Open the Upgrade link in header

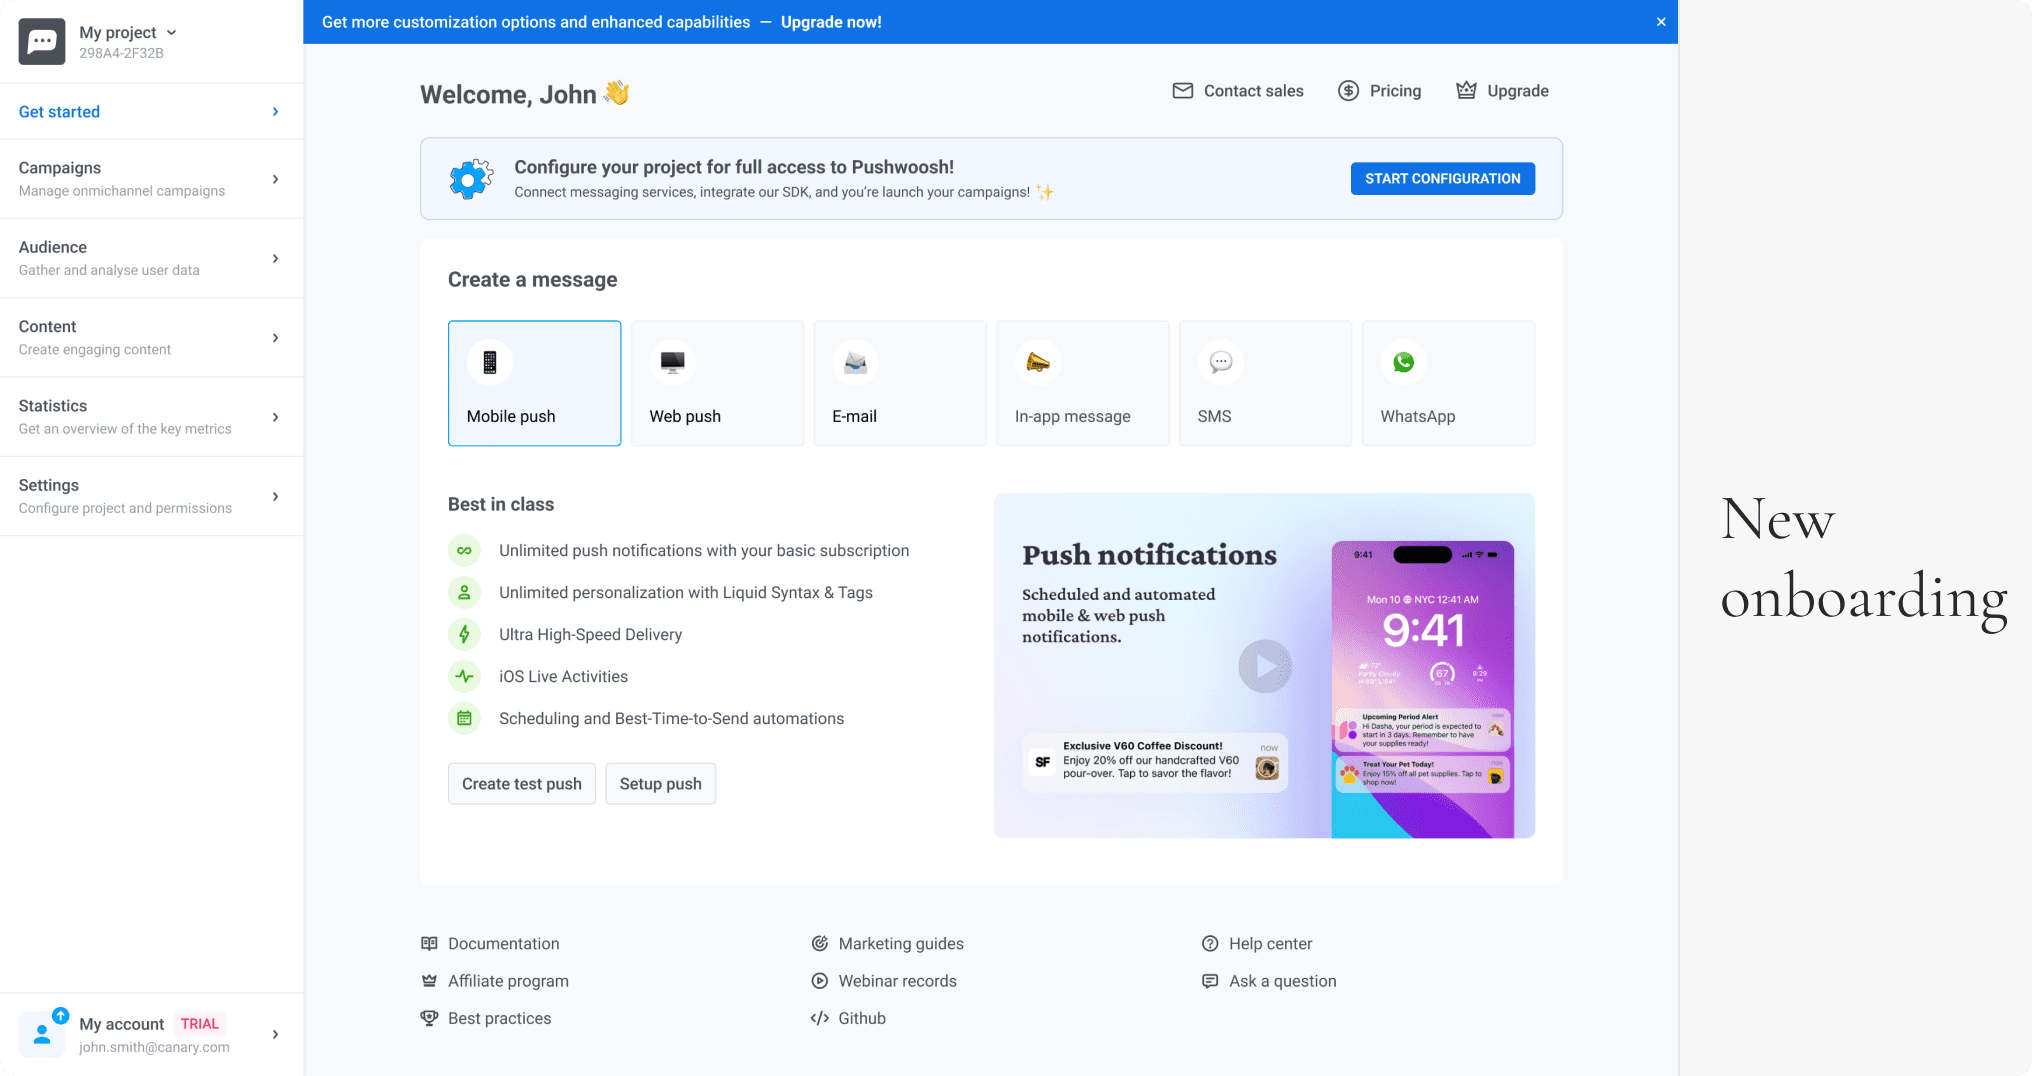pos(1502,91)
